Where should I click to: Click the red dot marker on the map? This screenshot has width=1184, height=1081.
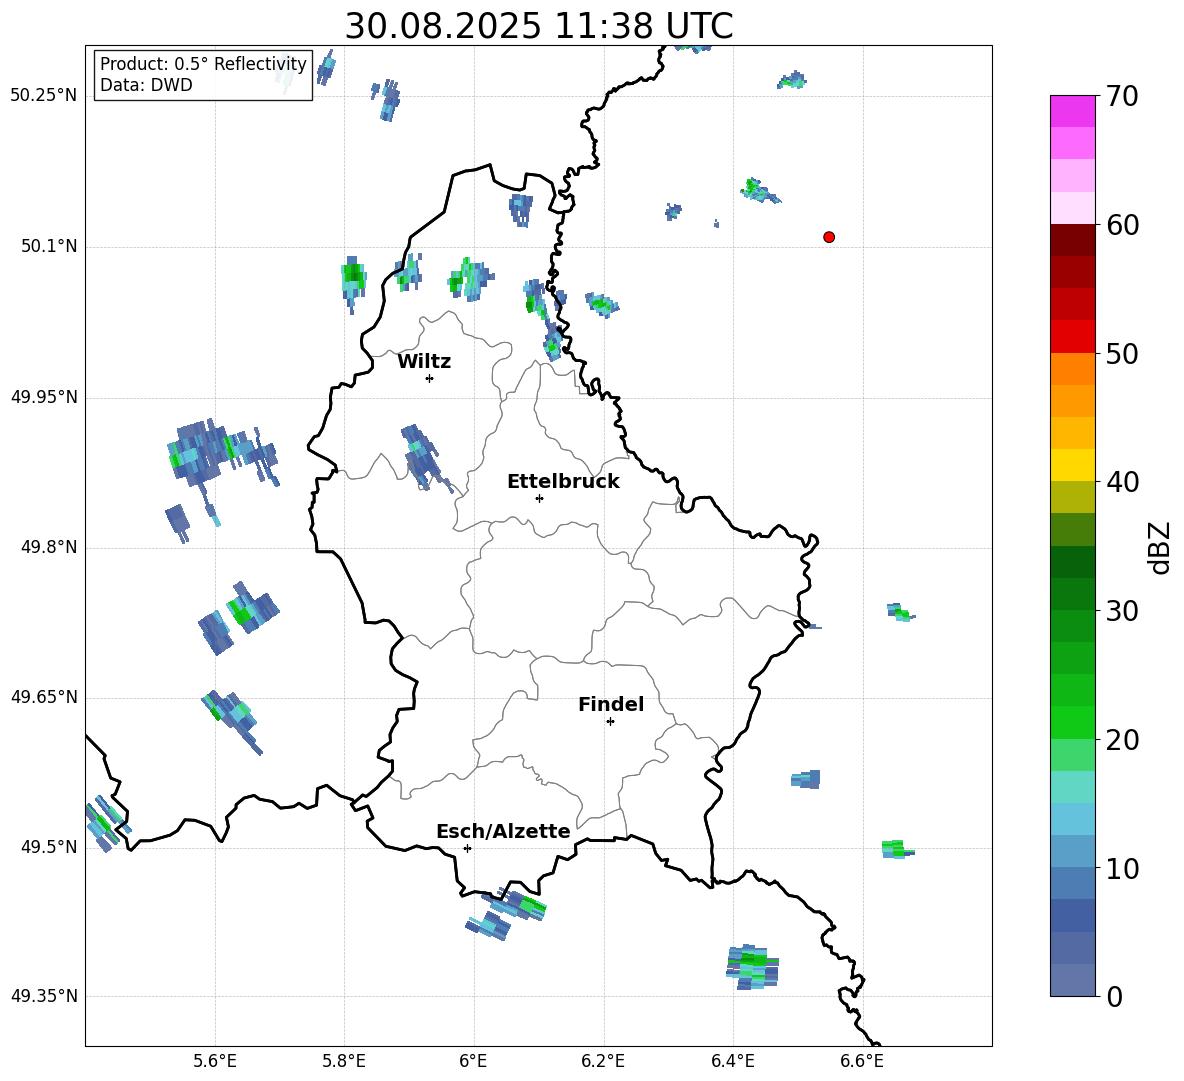[829, 237]
